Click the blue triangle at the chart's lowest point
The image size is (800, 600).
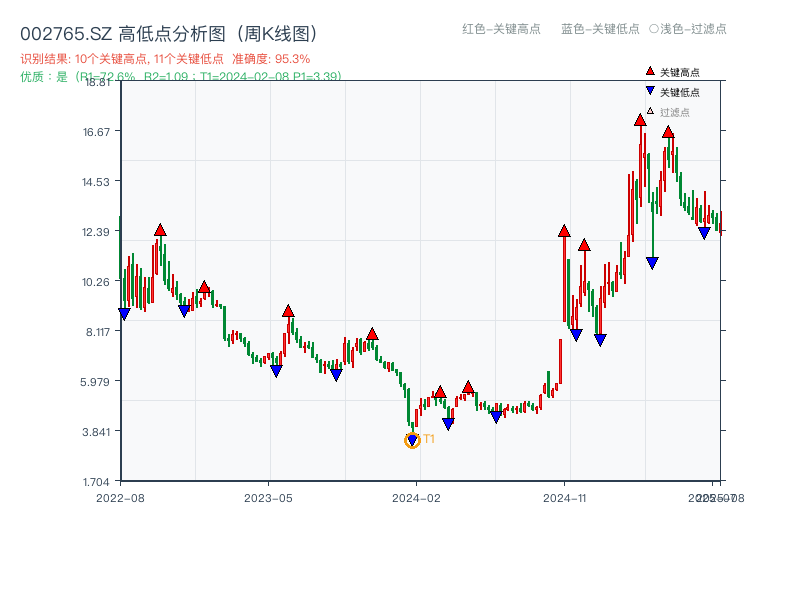click(x=411, y=438)
